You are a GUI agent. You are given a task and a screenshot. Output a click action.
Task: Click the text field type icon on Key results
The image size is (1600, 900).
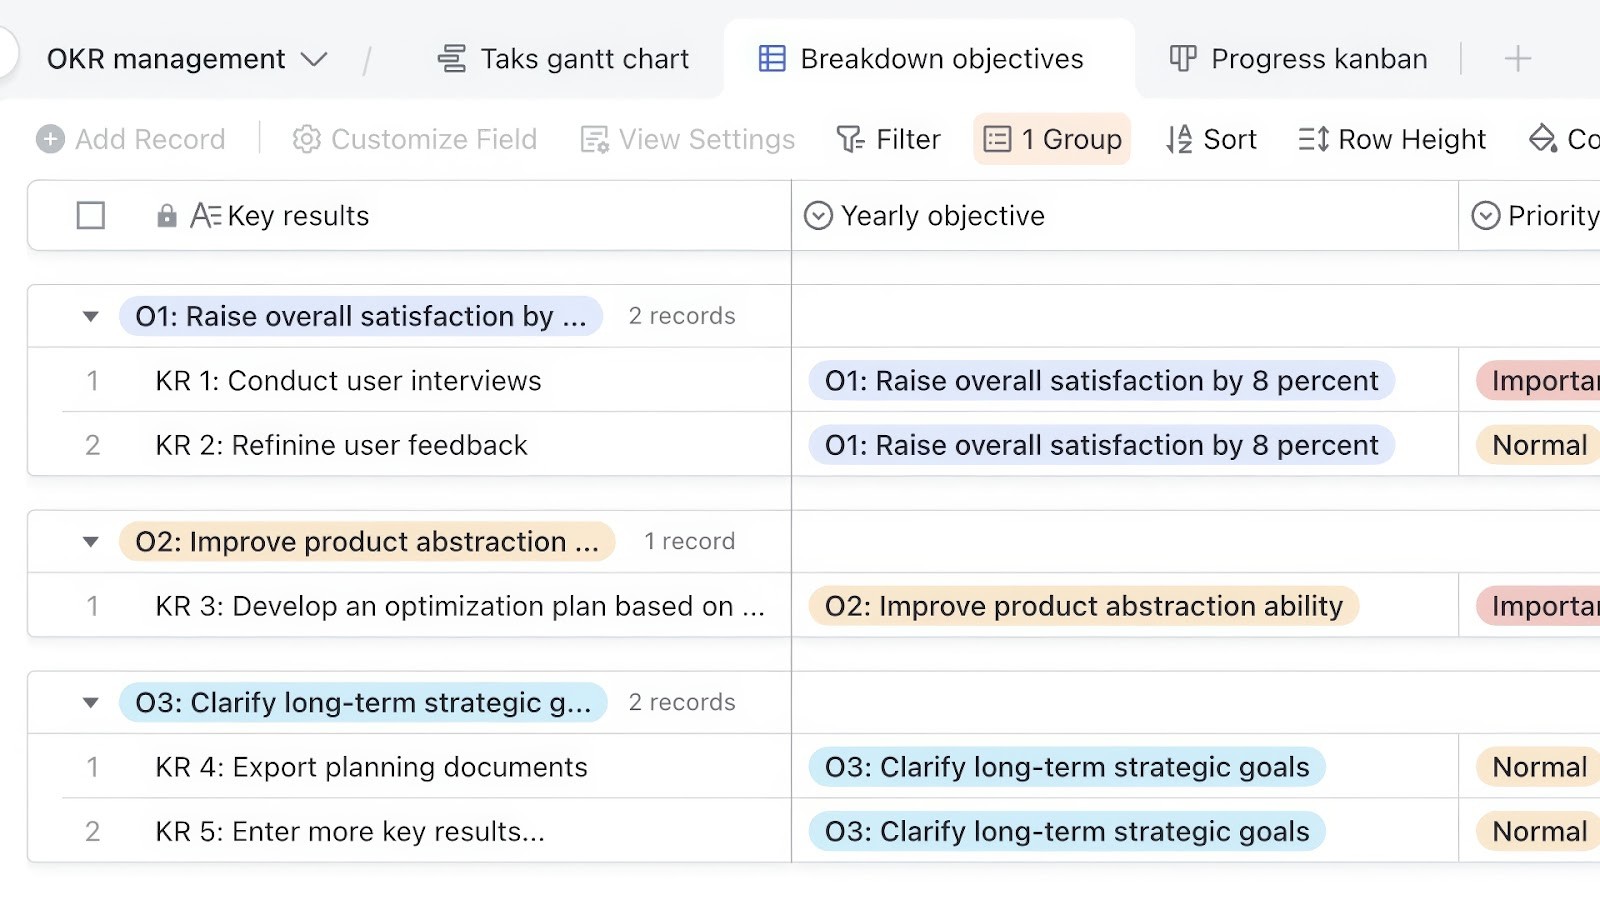(x=205, y=215)
